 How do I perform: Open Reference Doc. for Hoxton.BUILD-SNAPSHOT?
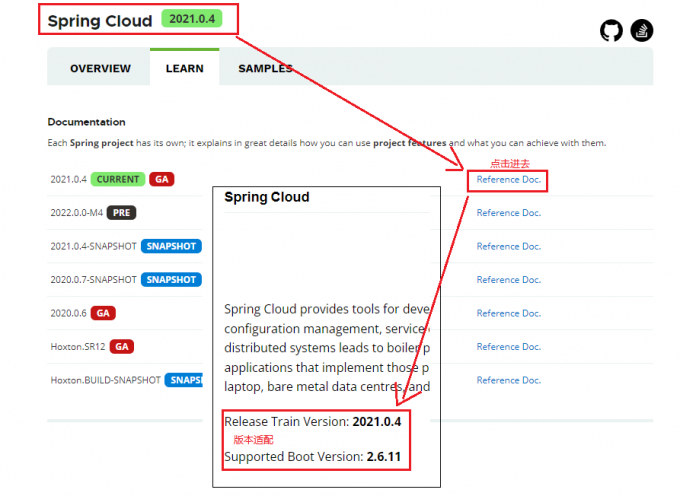(x=509, y=380)
